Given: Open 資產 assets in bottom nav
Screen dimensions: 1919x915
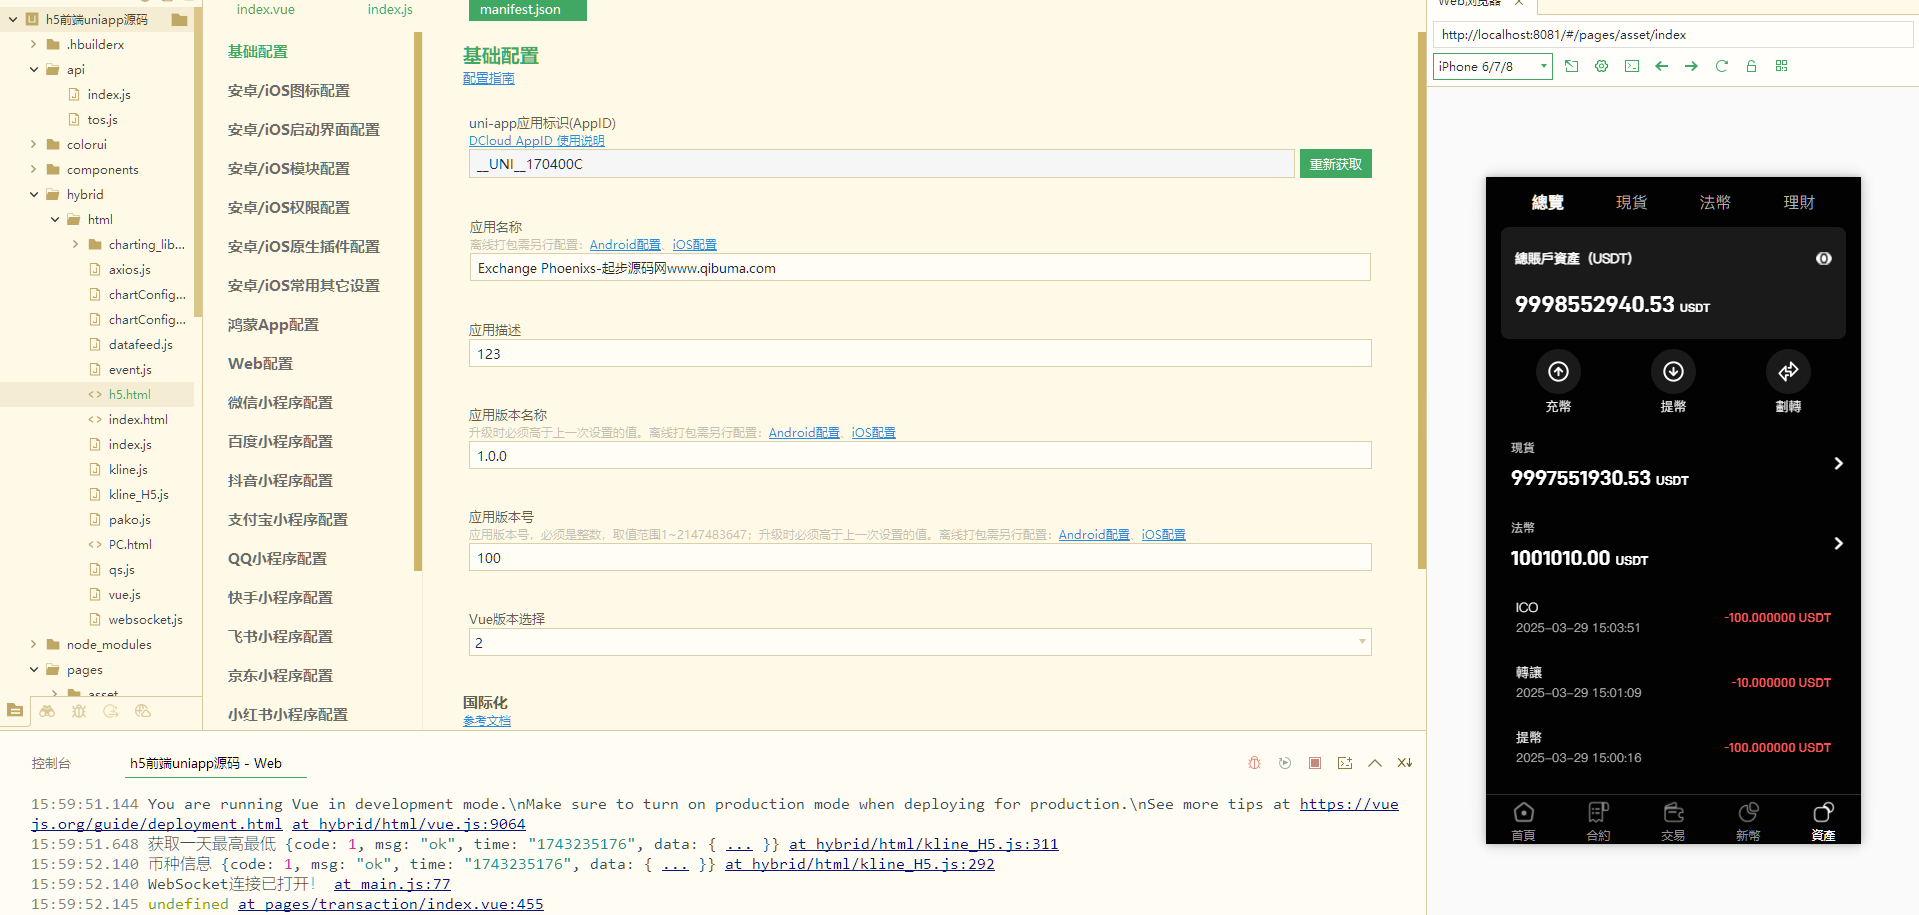Looking at the screenshot, I should [x=1823, y=821].
